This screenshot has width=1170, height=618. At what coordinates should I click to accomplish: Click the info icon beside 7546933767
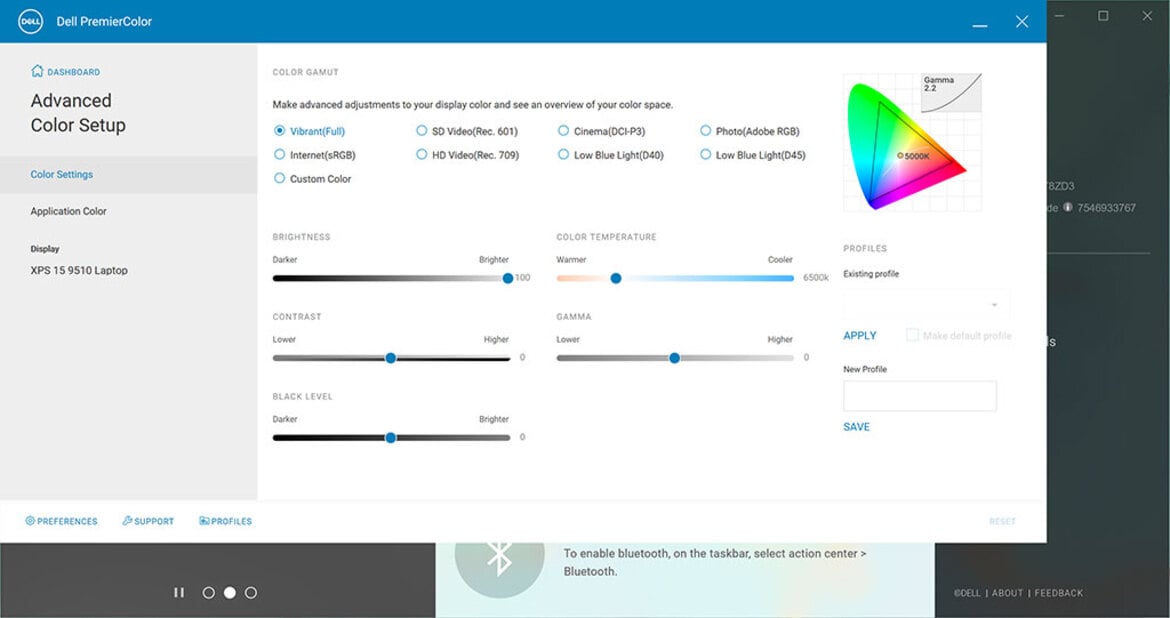(x=1068, y=207)
